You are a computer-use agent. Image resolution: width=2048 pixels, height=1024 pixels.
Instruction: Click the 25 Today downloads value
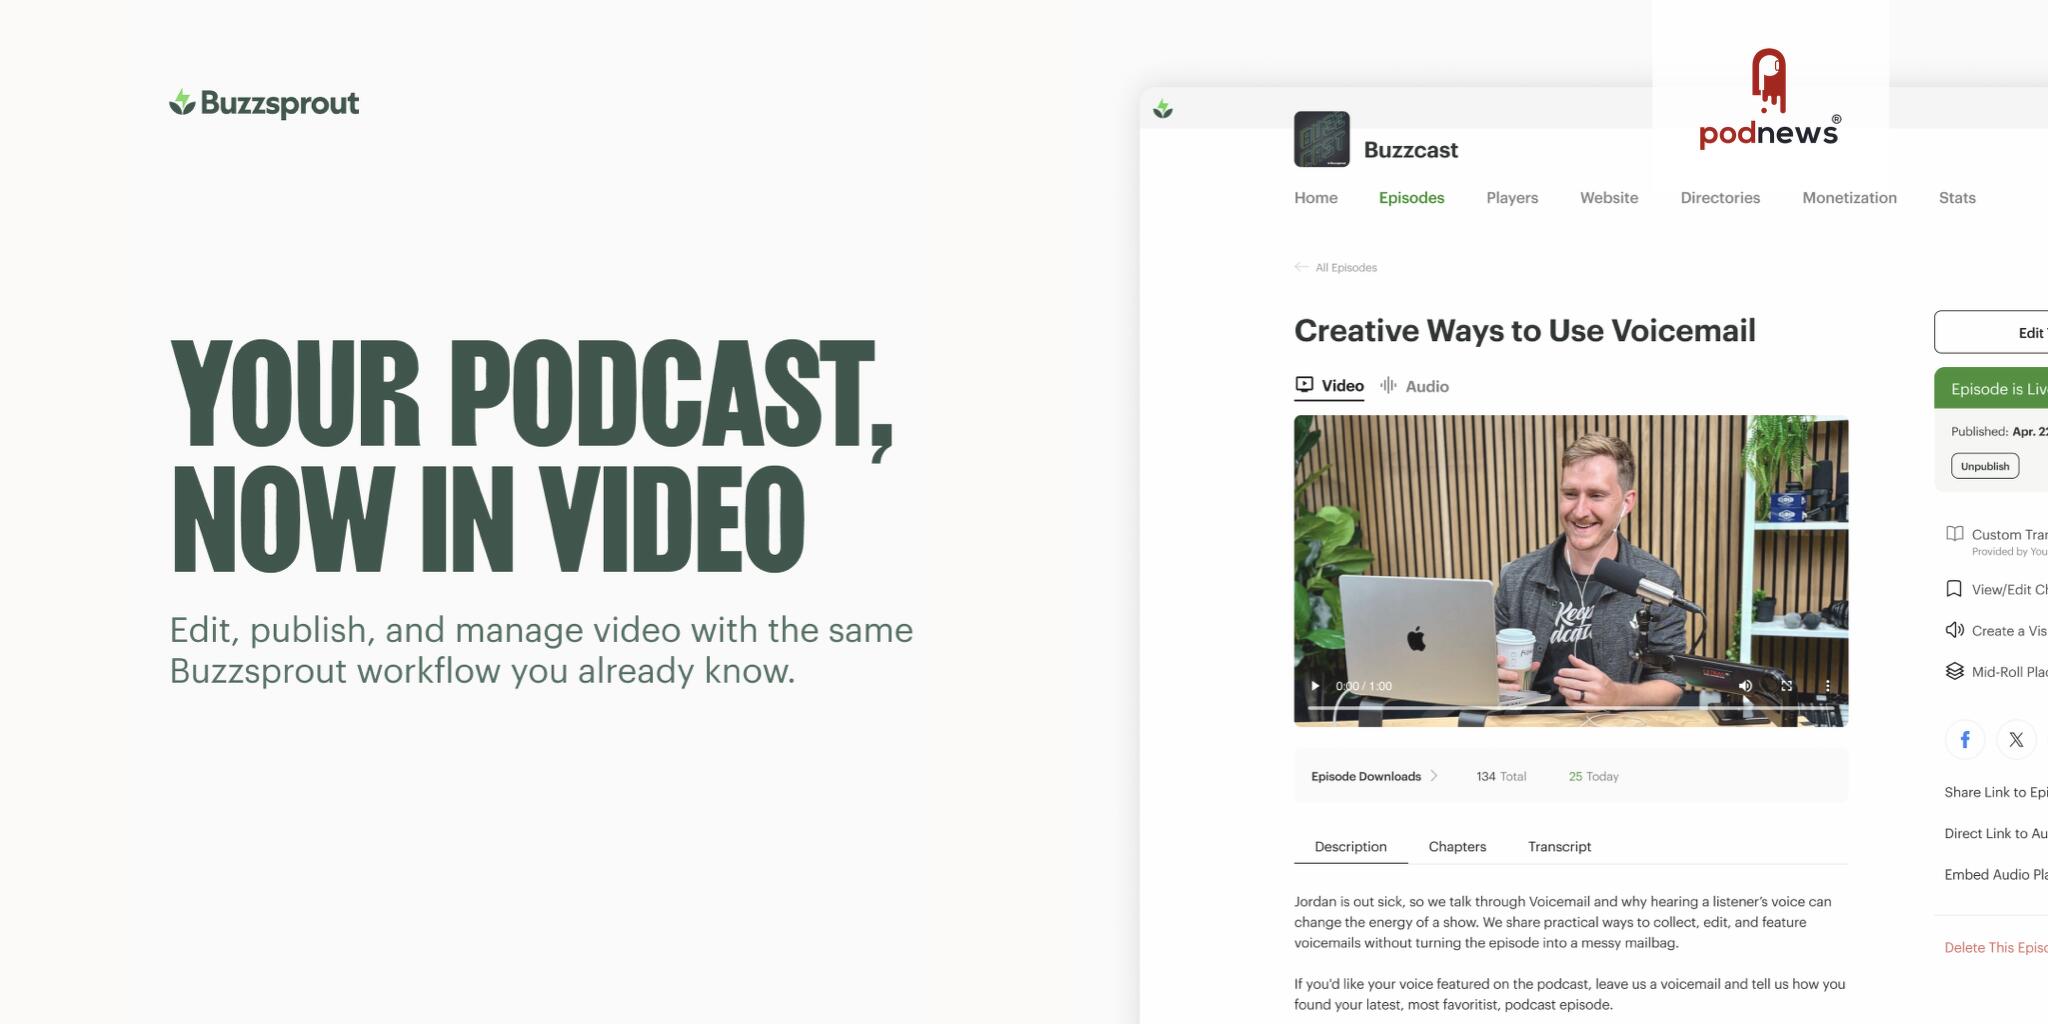(1593, 777)
